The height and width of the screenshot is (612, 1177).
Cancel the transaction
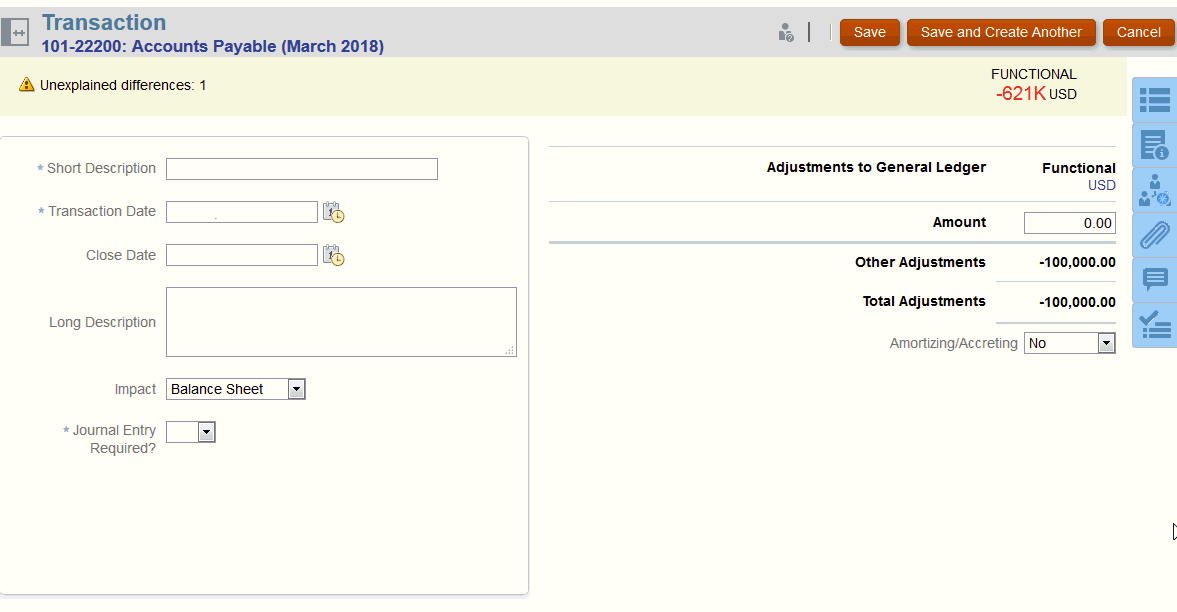[x=1138, y=32]
